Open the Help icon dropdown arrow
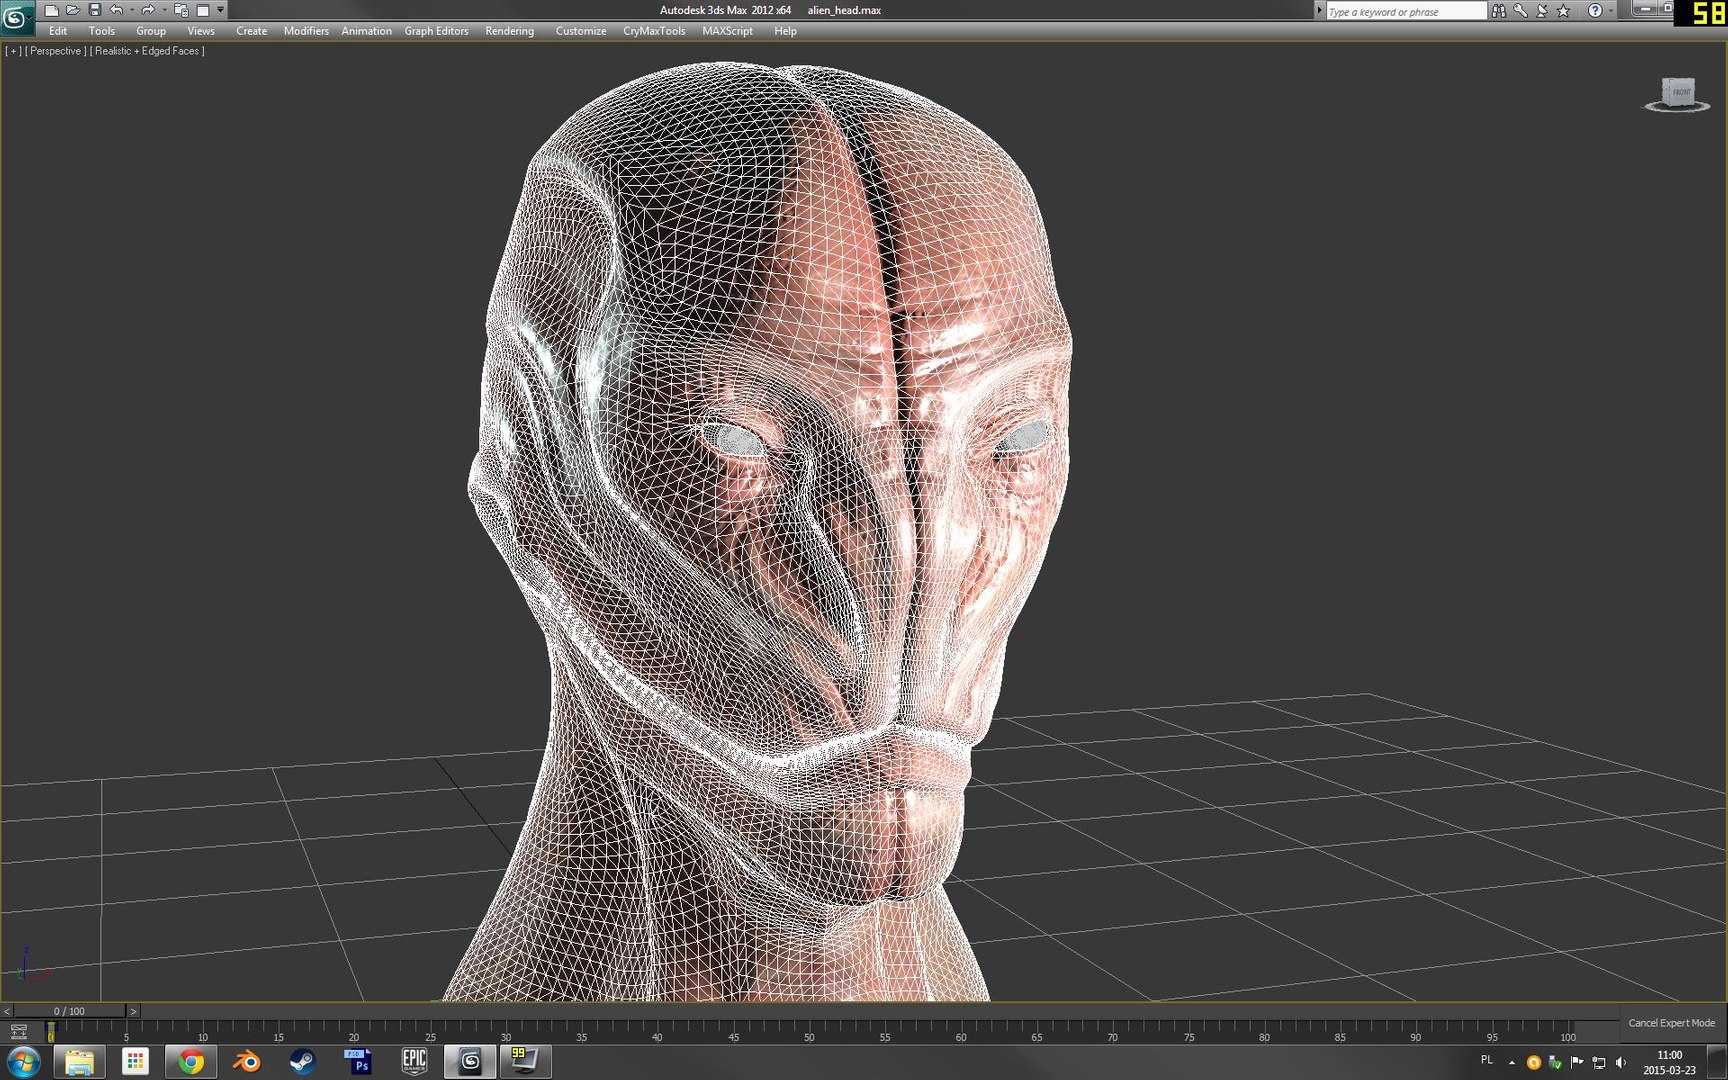 [1610, 11]
